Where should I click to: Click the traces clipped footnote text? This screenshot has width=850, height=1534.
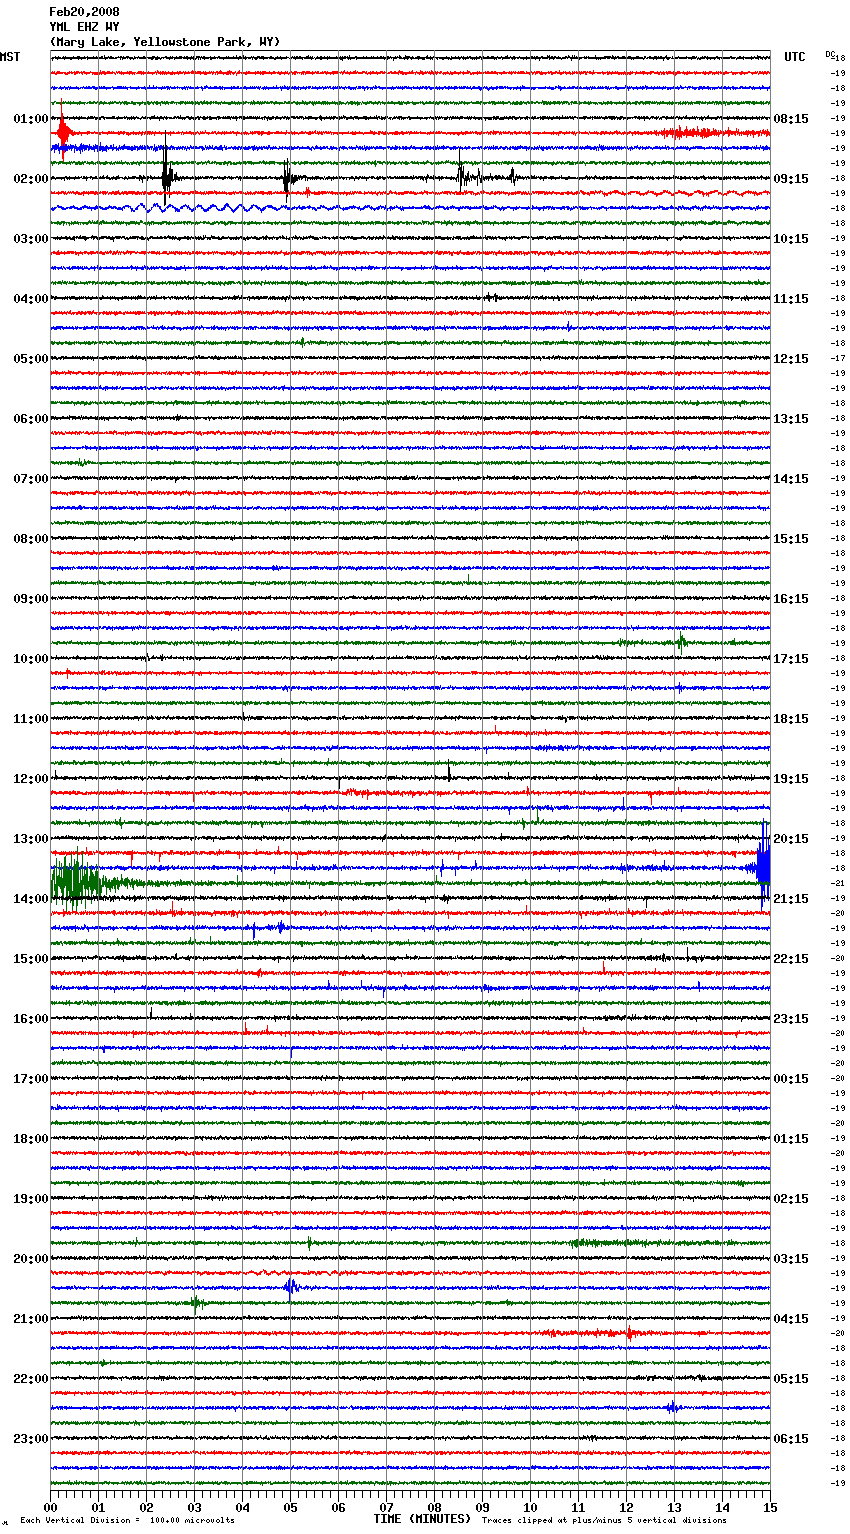pos(604,1520)
